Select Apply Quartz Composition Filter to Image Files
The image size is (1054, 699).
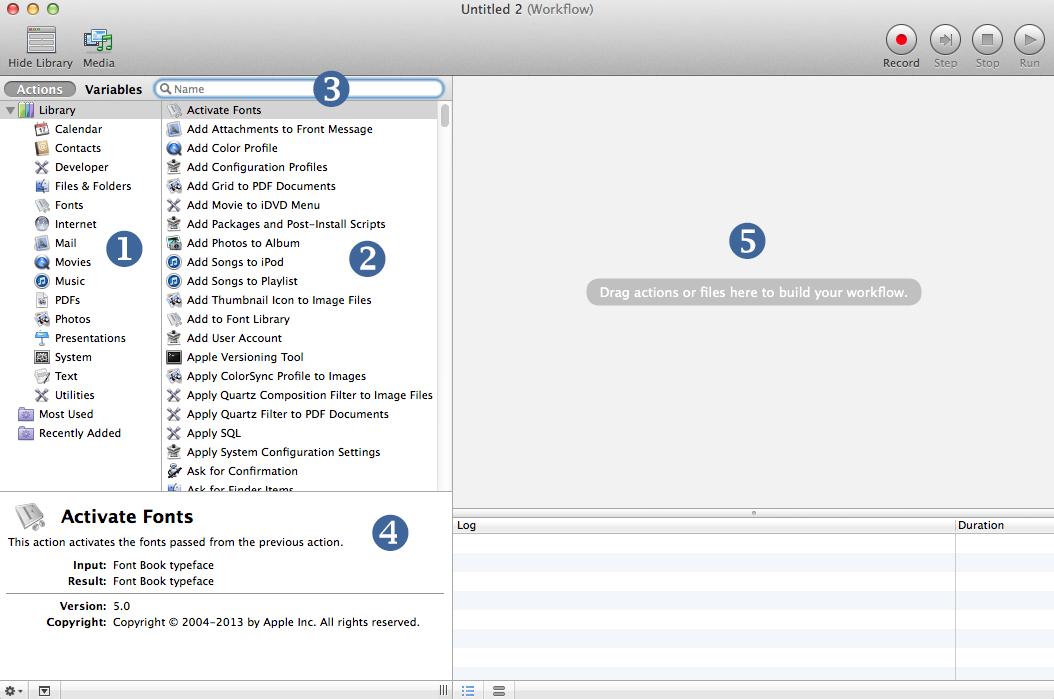pyautogui.click(x=300, y=395)
